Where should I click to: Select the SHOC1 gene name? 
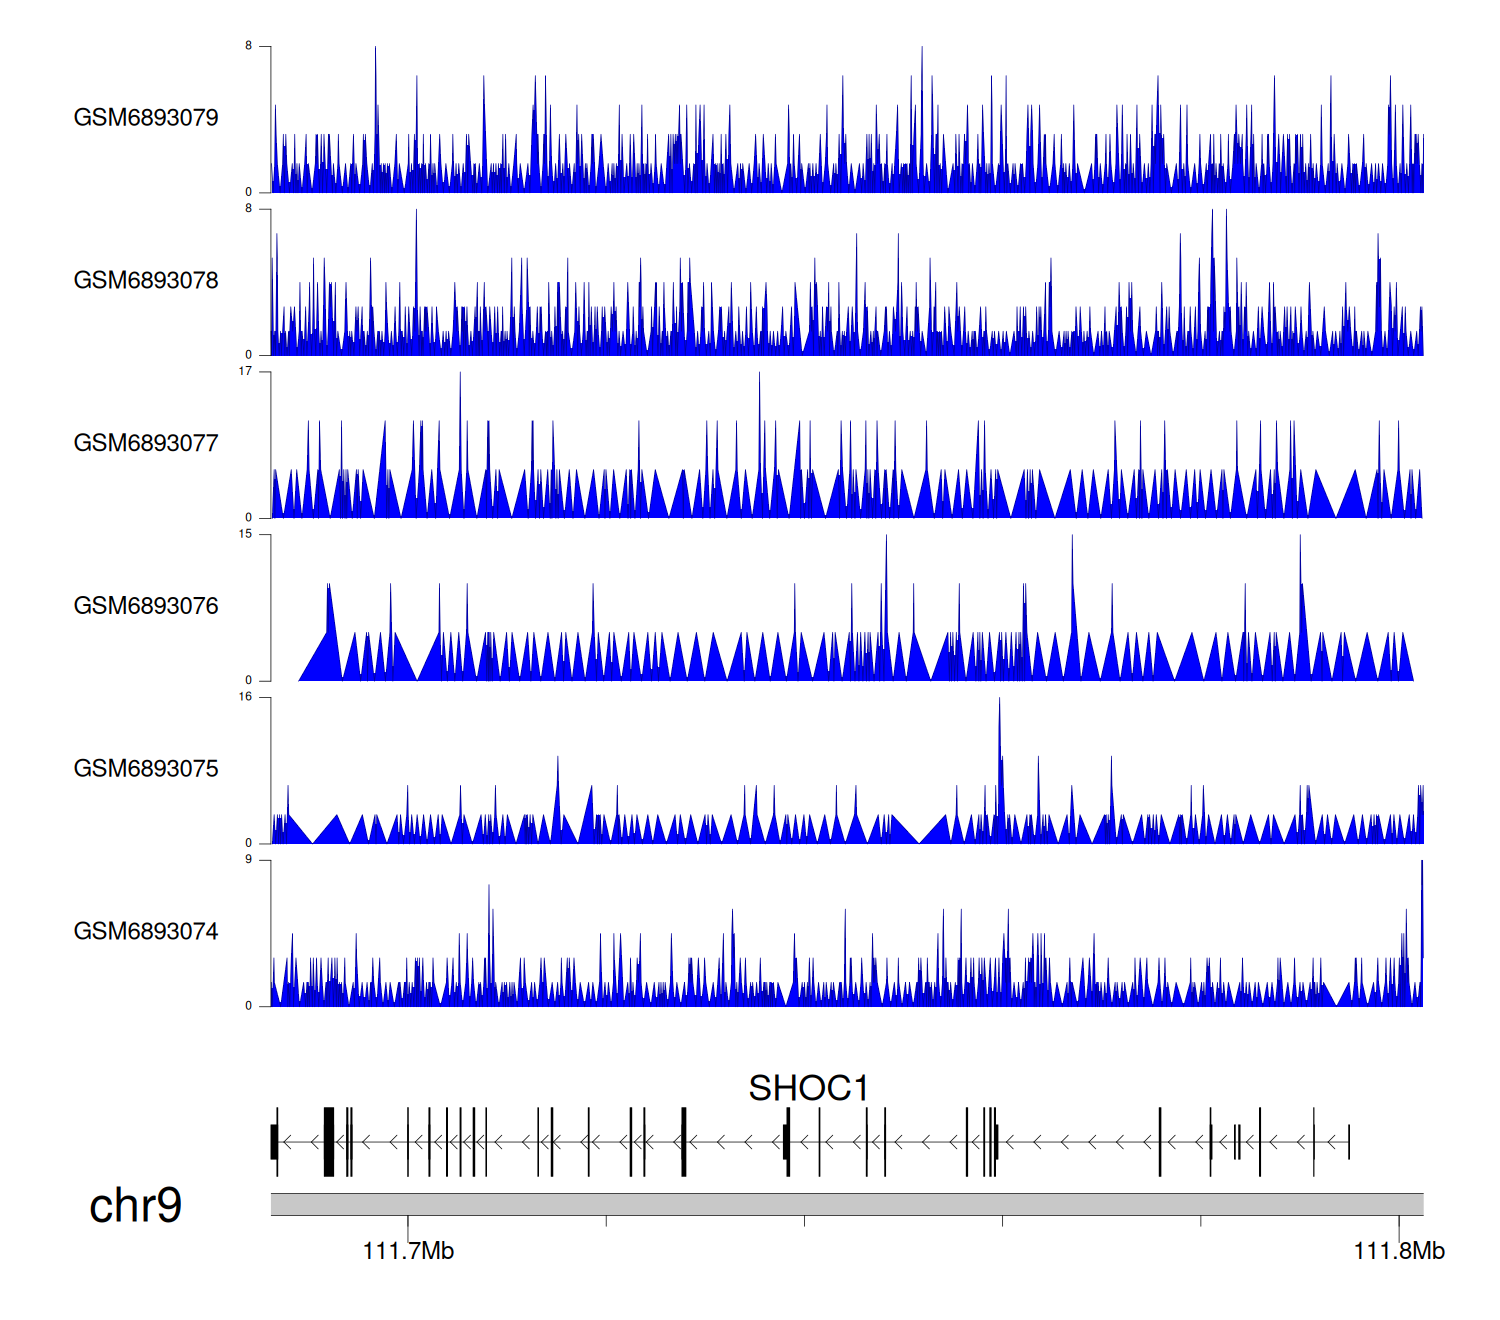(x=808, y=1088)
